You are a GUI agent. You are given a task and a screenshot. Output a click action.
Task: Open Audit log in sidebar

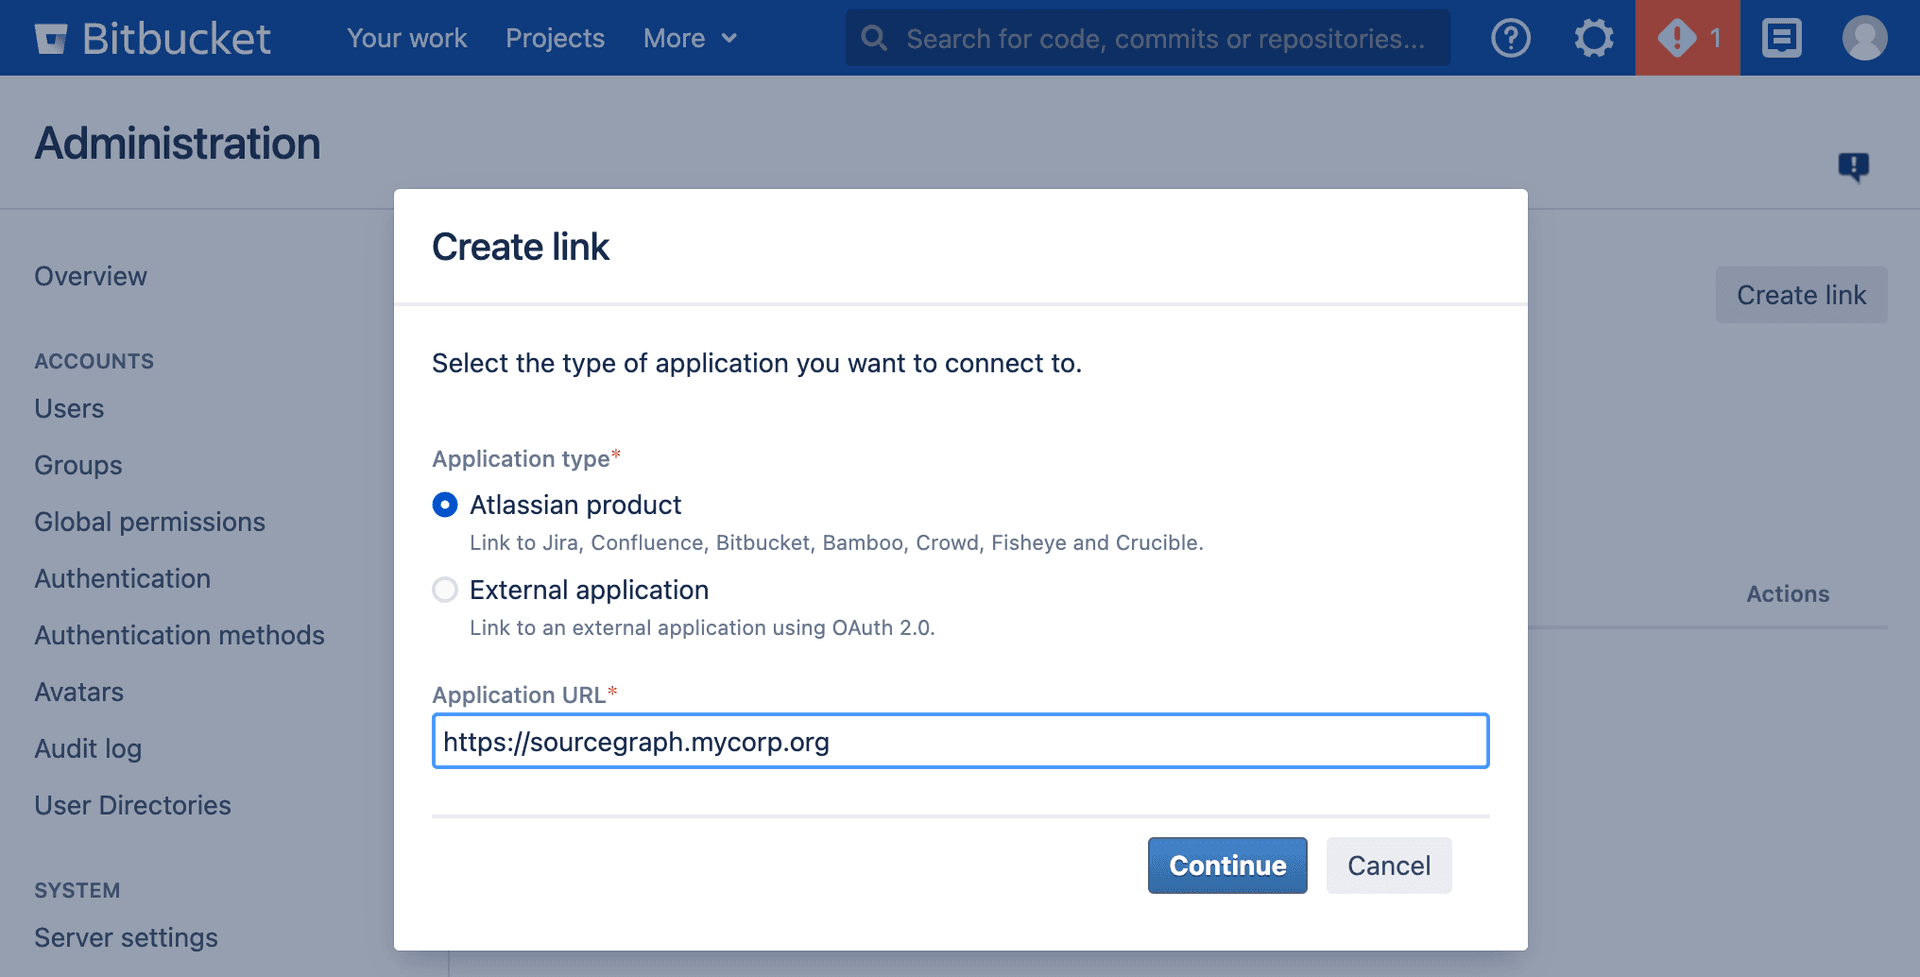click(88, 749)
